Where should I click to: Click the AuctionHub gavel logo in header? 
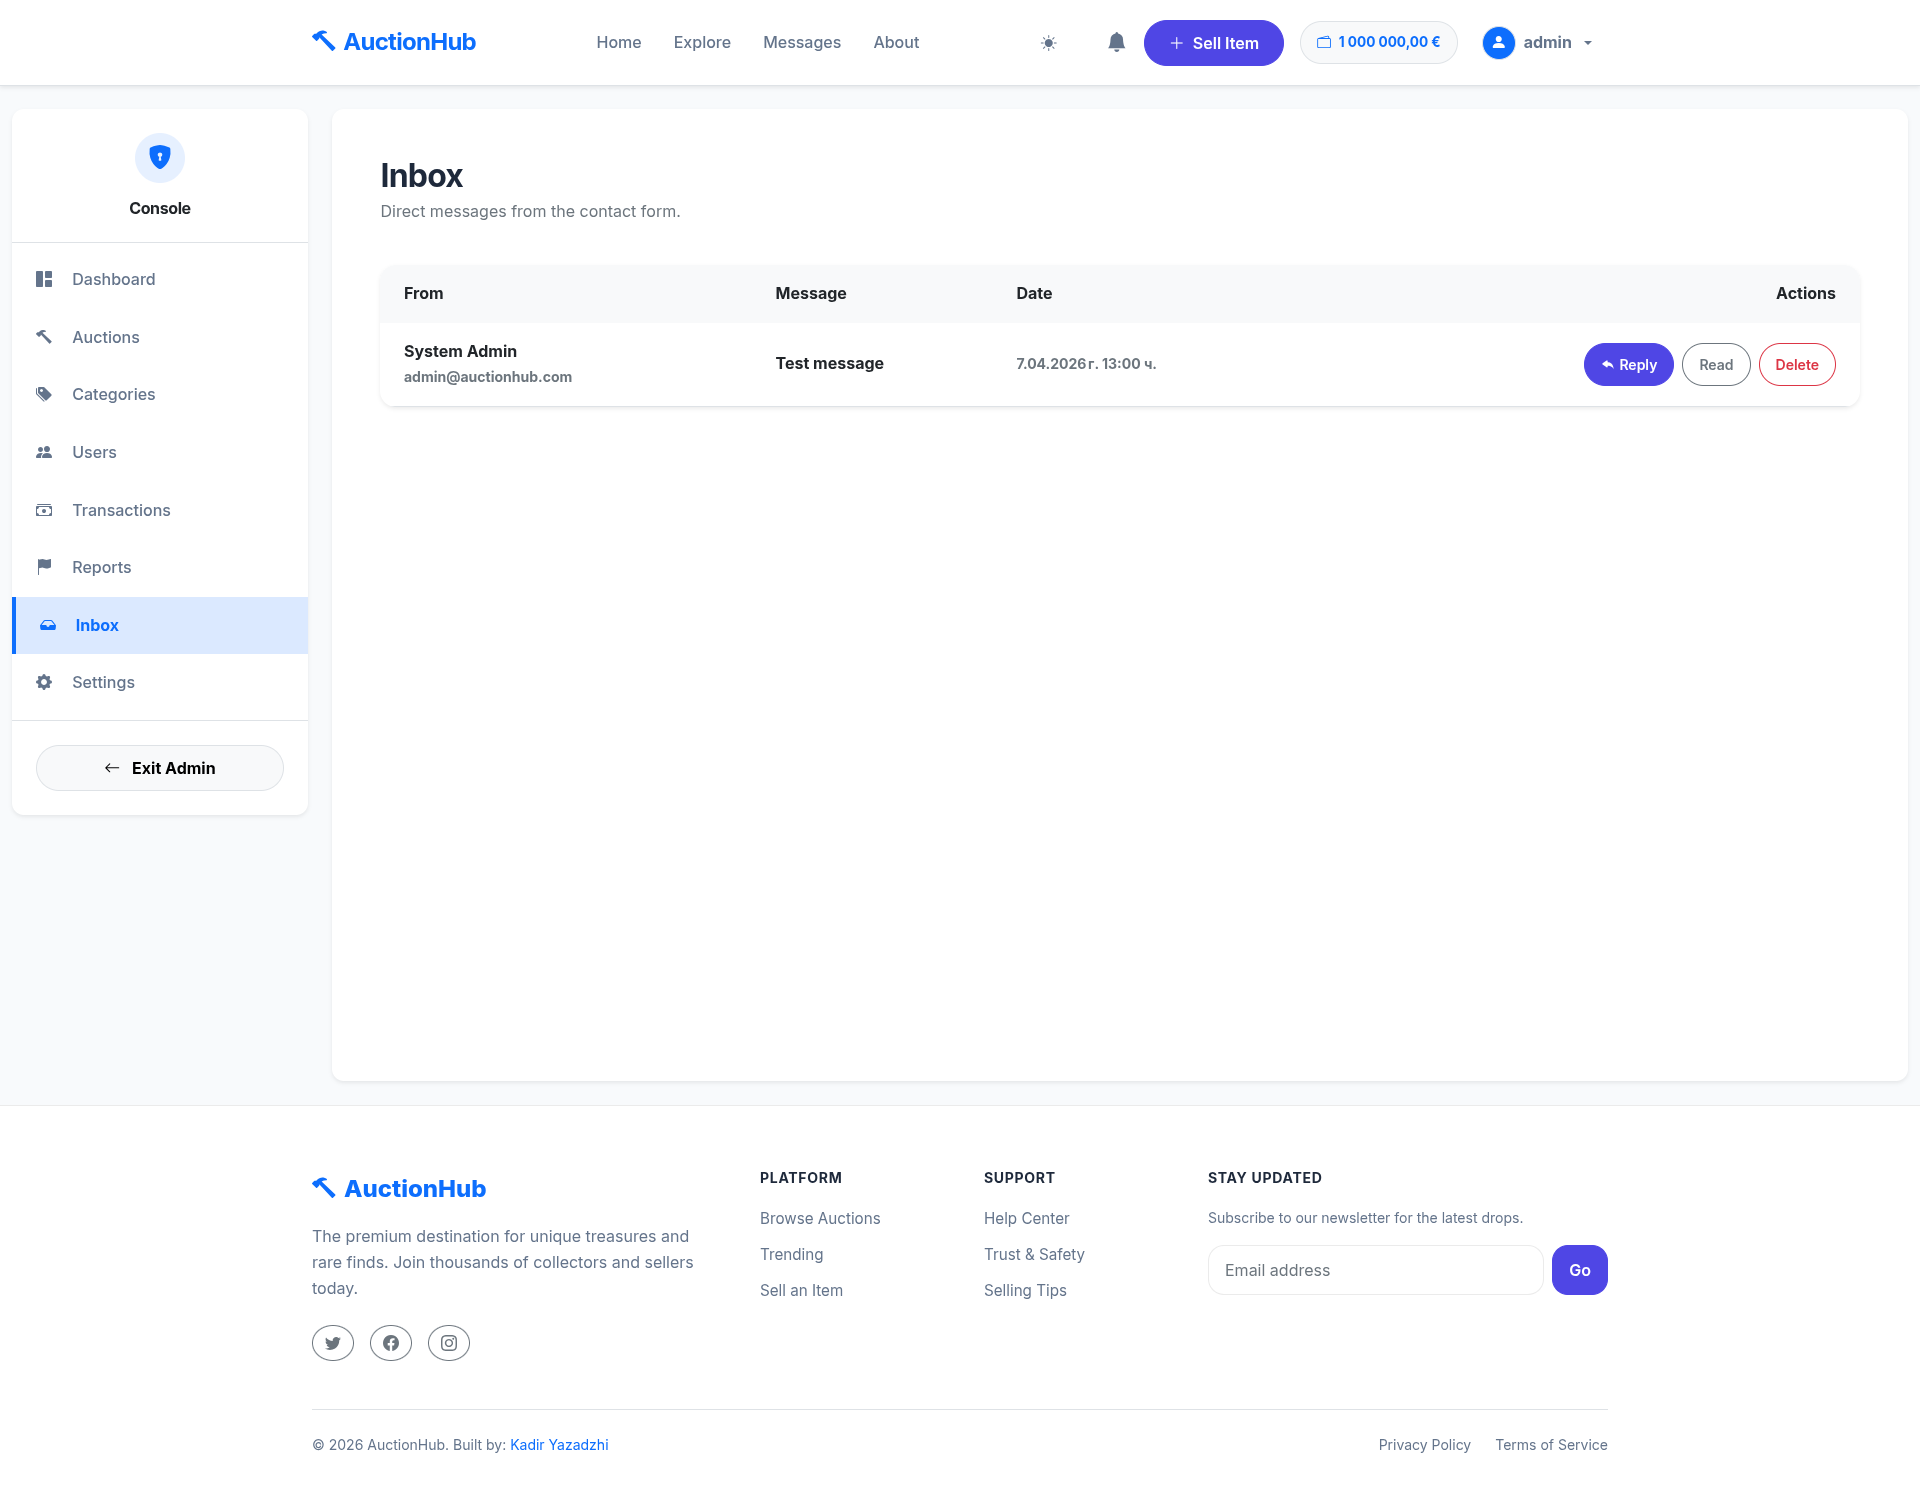(394, 42)
